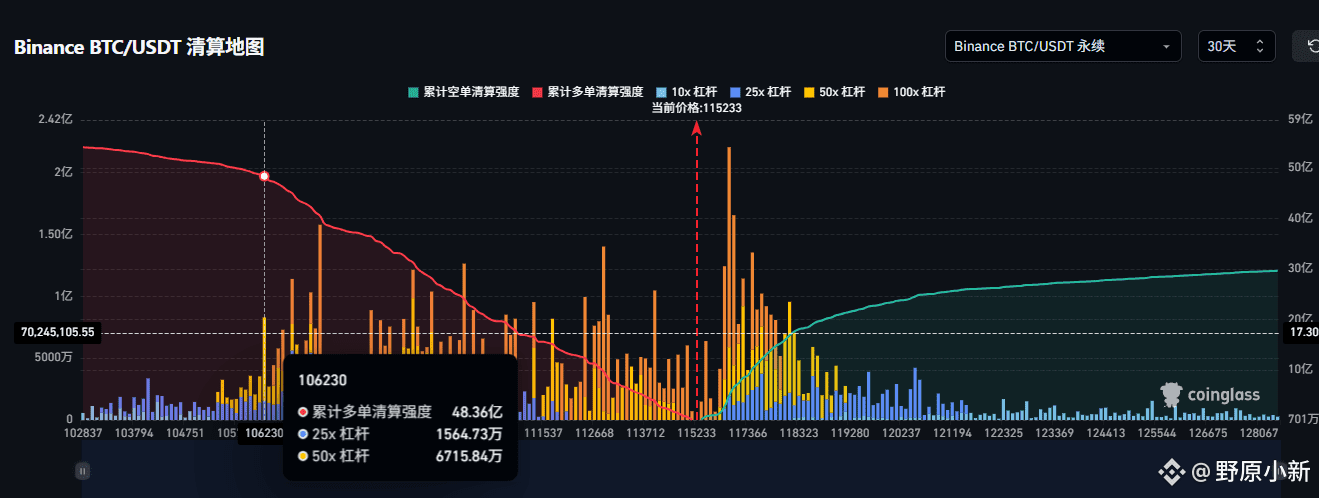Click the x-axis label 117366
This screenshot has height=498, width=1319.
(x=748, y=433)
